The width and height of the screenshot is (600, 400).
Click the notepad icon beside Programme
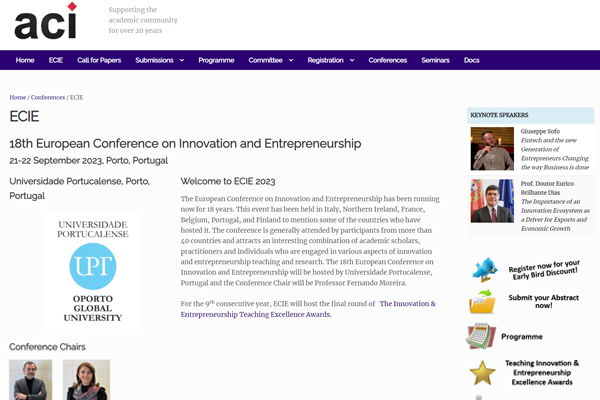(482, 337)
